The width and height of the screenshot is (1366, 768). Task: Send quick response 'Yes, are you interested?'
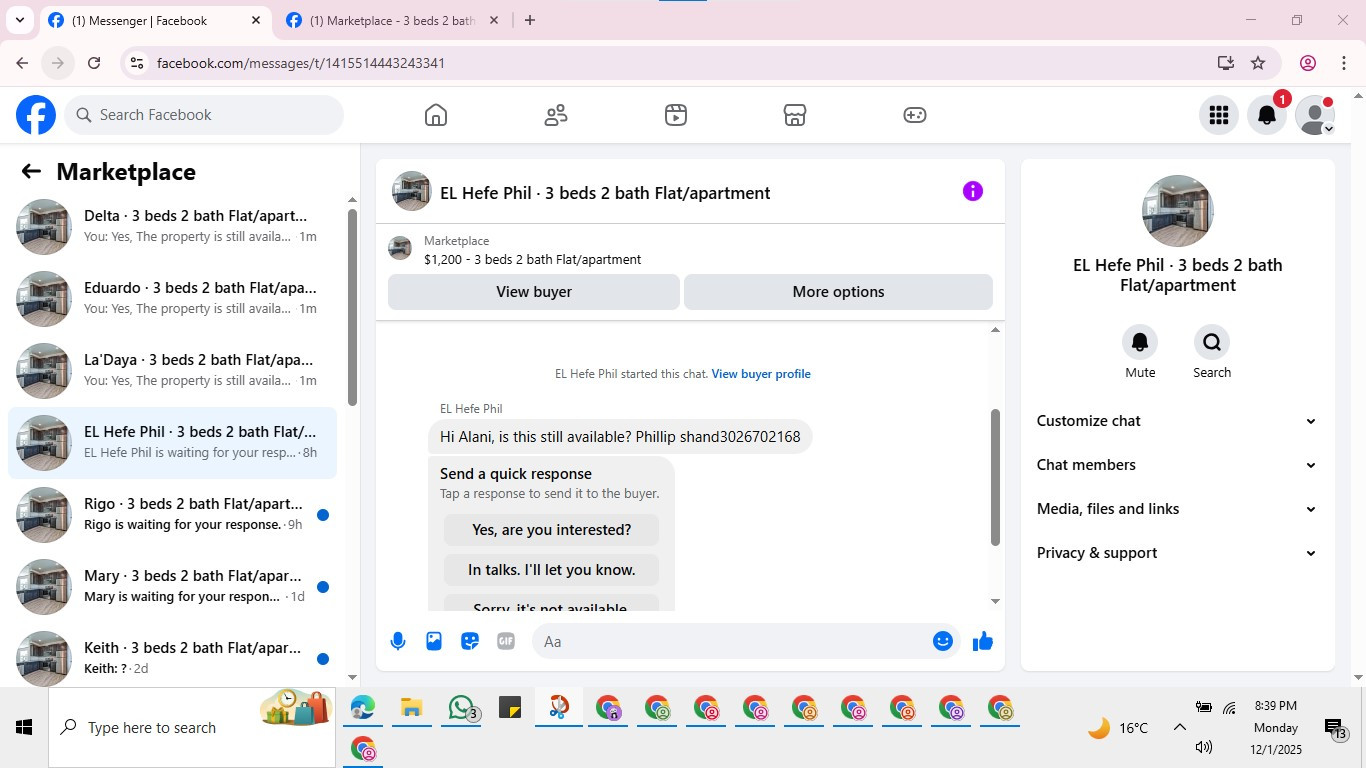pyautogui.click(x=551, y=530)
